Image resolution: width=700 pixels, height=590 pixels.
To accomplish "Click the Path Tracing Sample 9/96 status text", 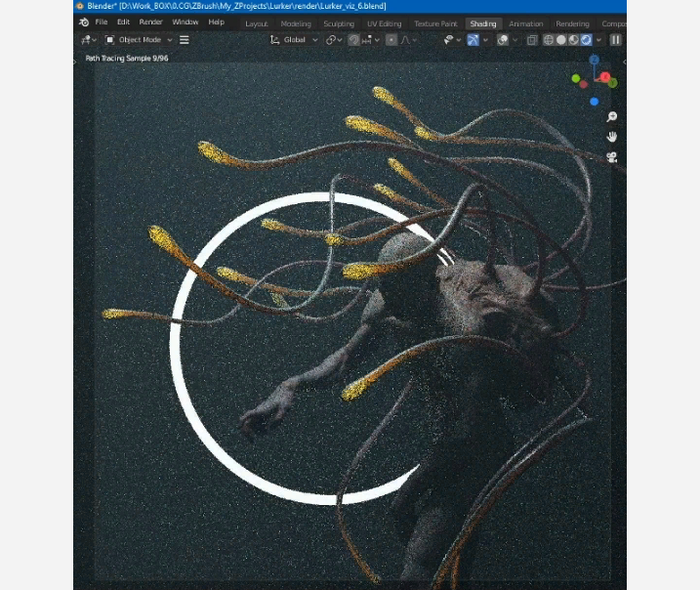I will [127, 58].
